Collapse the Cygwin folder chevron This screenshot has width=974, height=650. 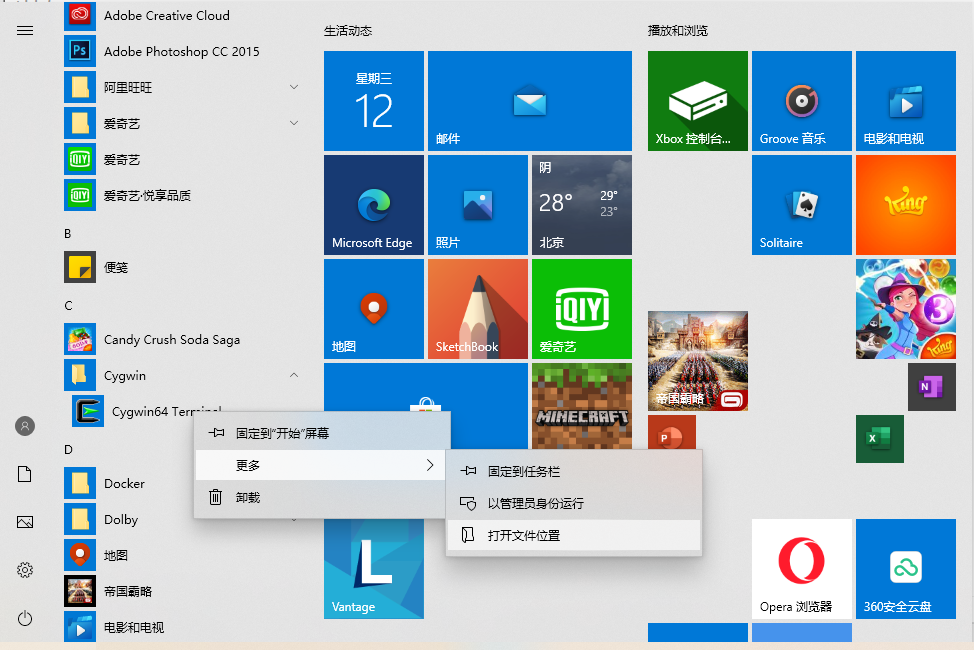tap(294, 376)
